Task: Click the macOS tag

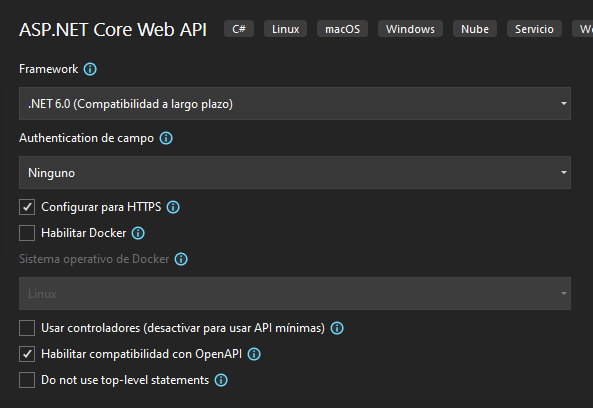Action: coord(343,29)
